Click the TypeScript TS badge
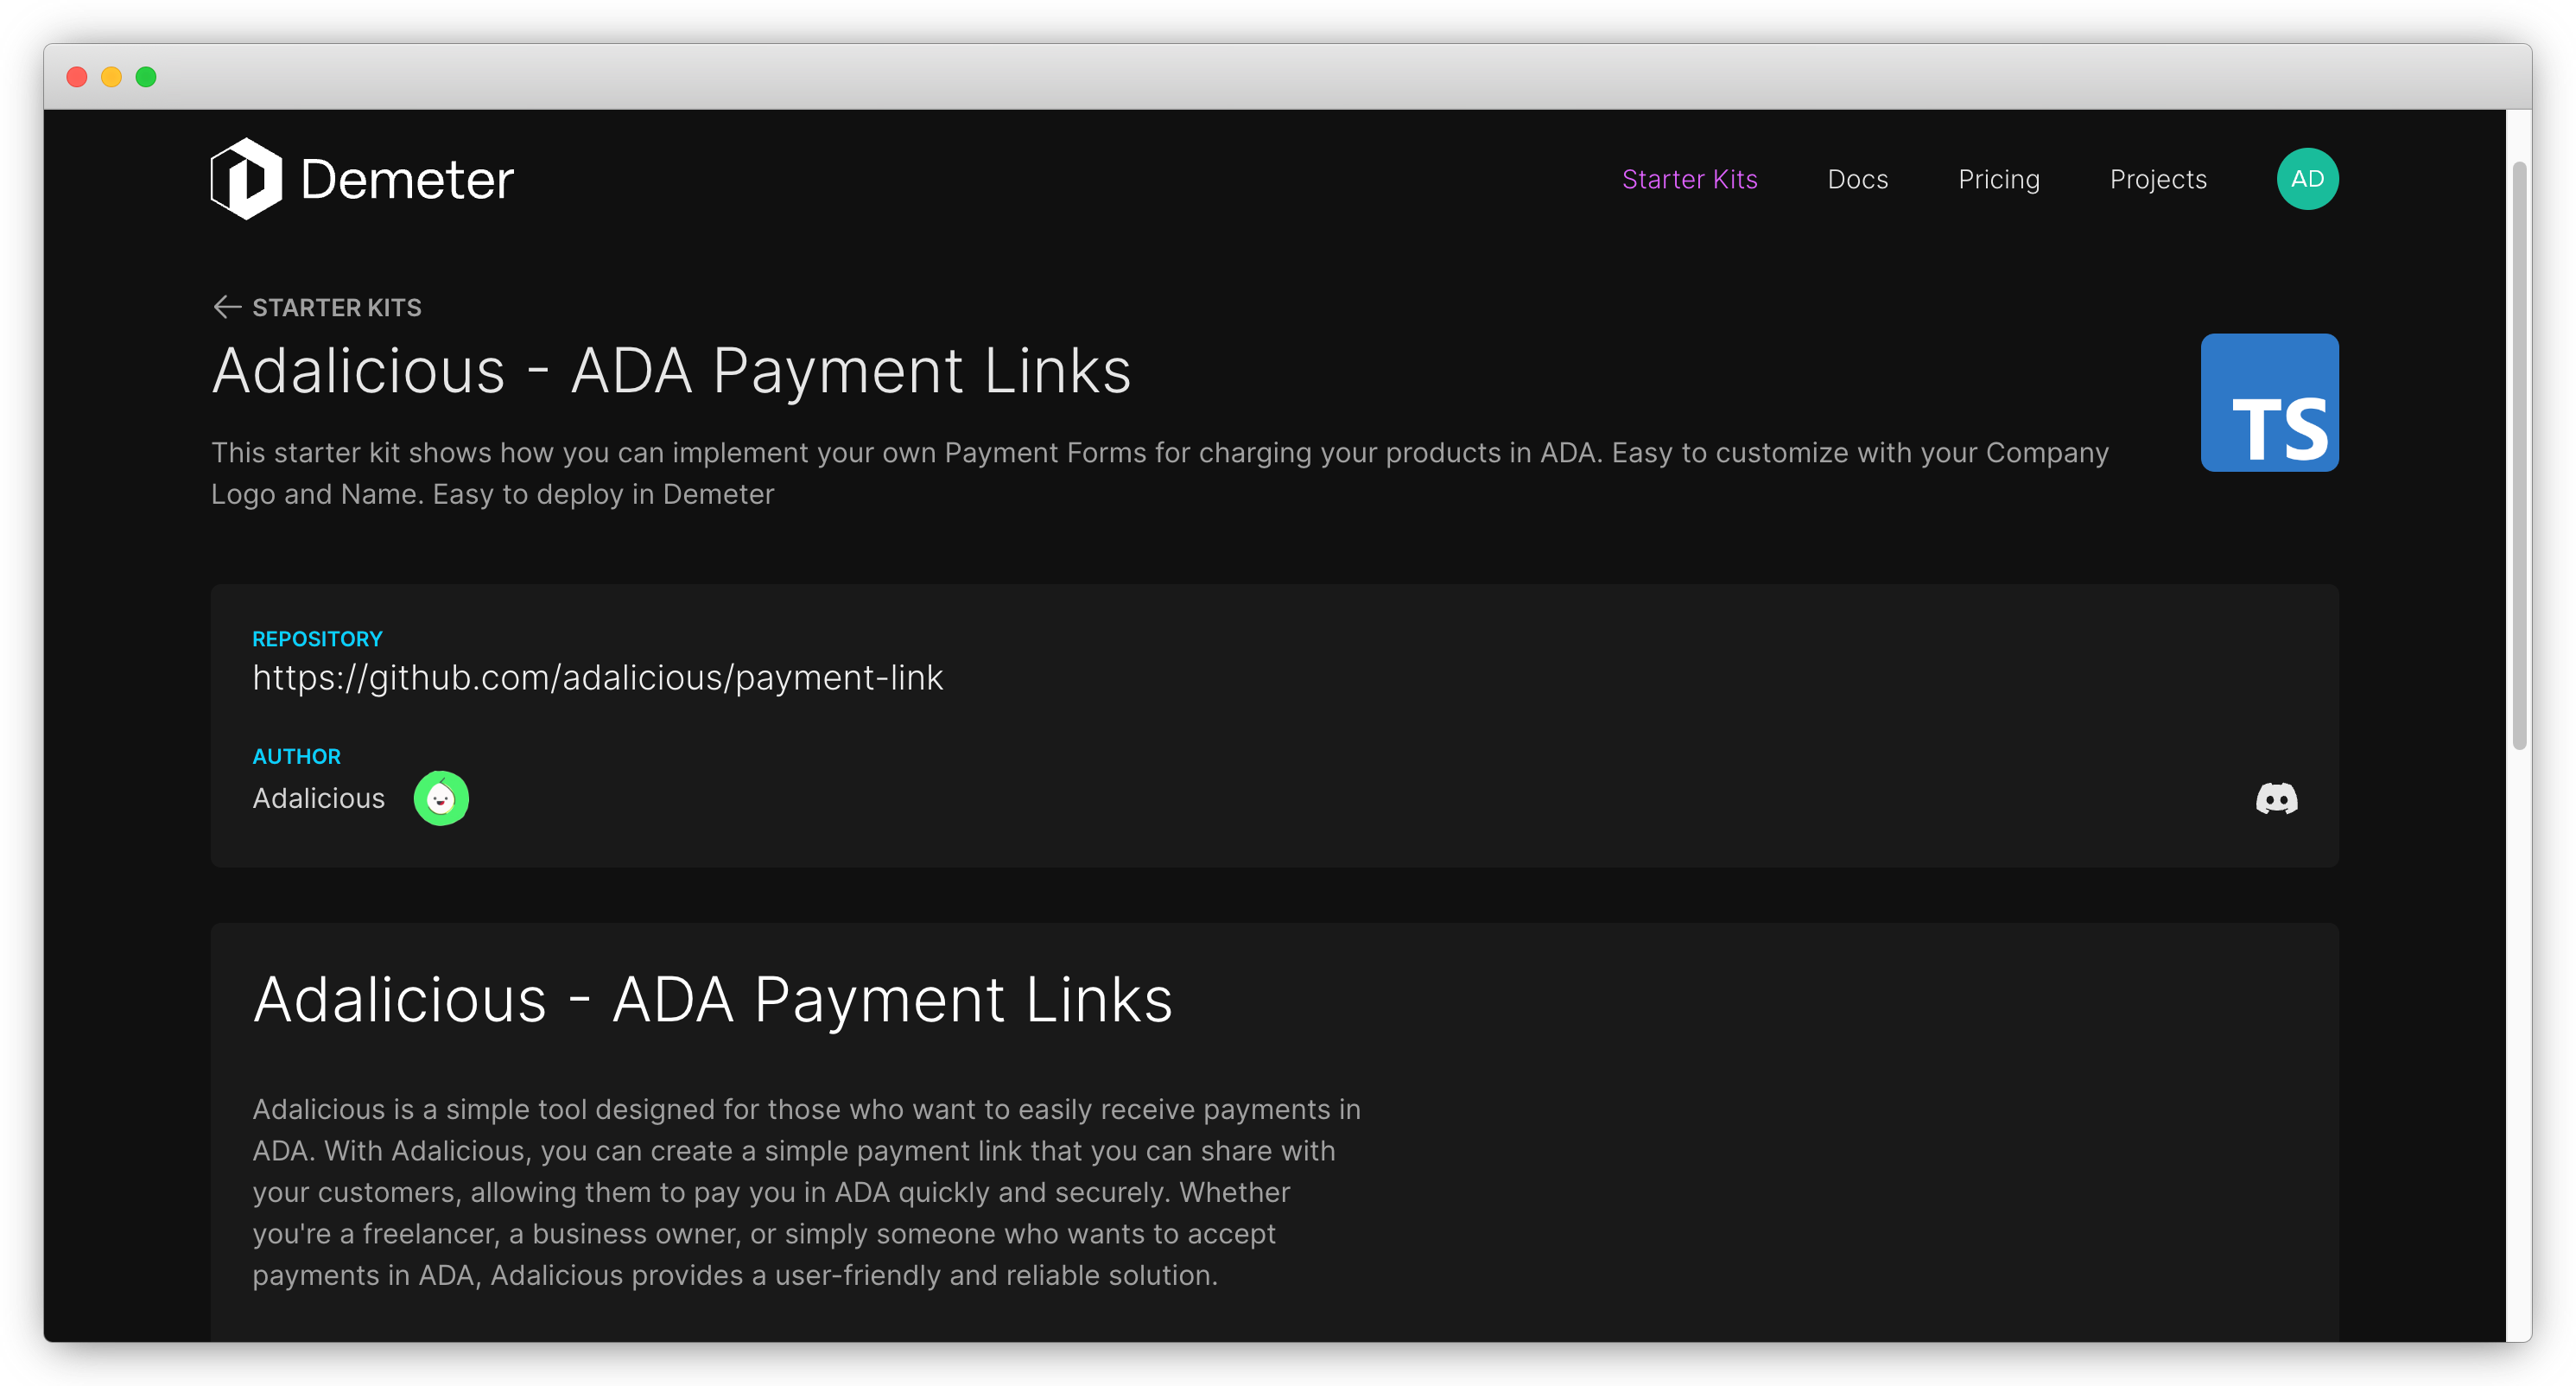 2269,402
